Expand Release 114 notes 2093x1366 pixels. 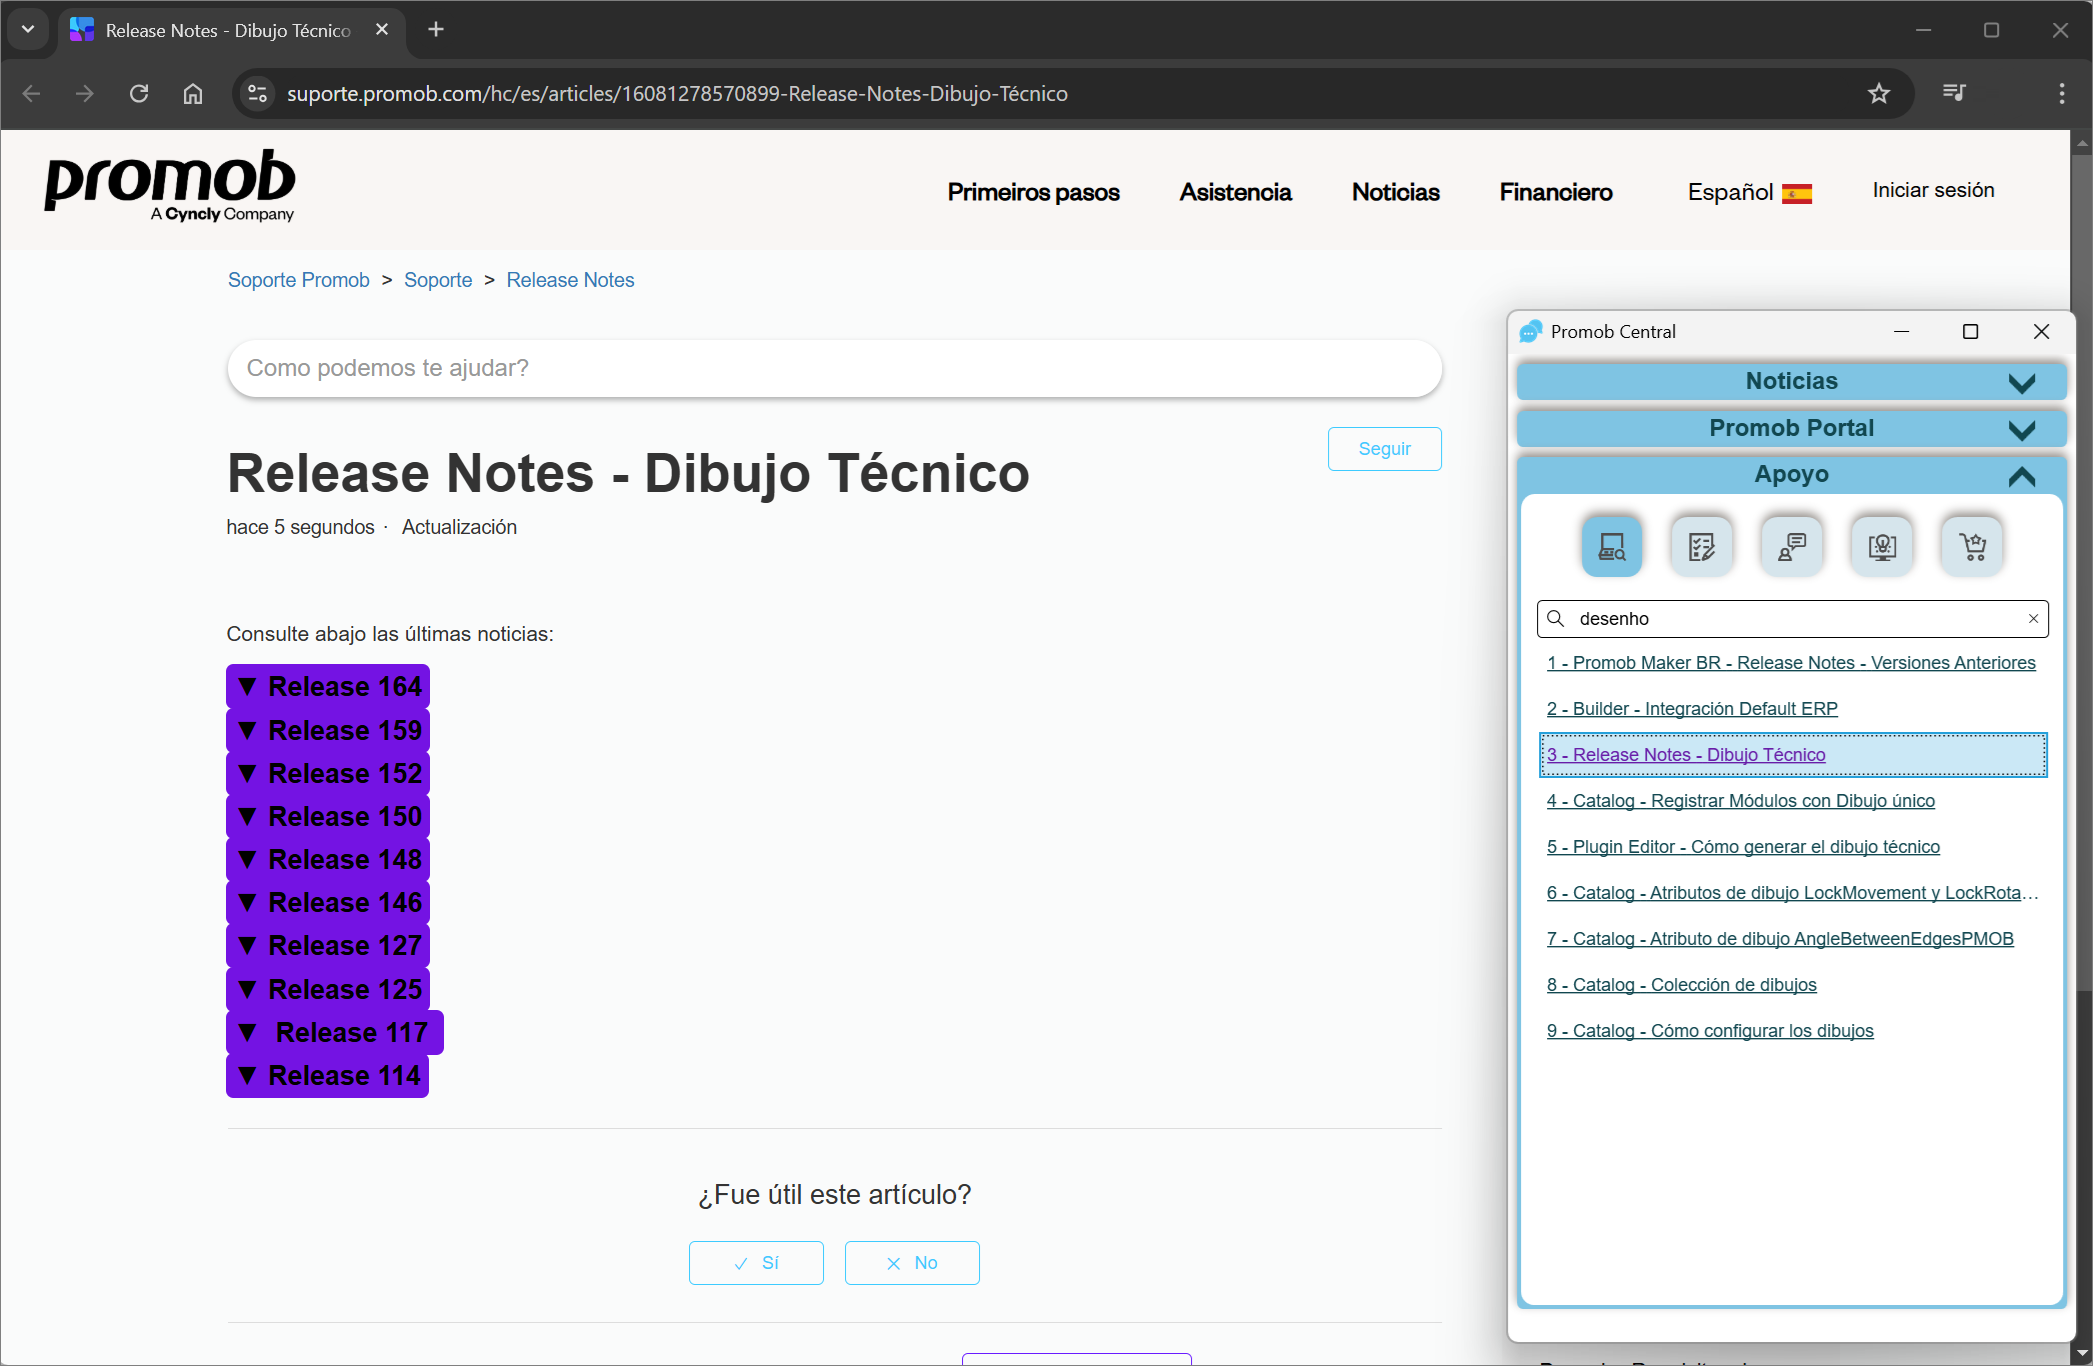(x=328, y=1075)
